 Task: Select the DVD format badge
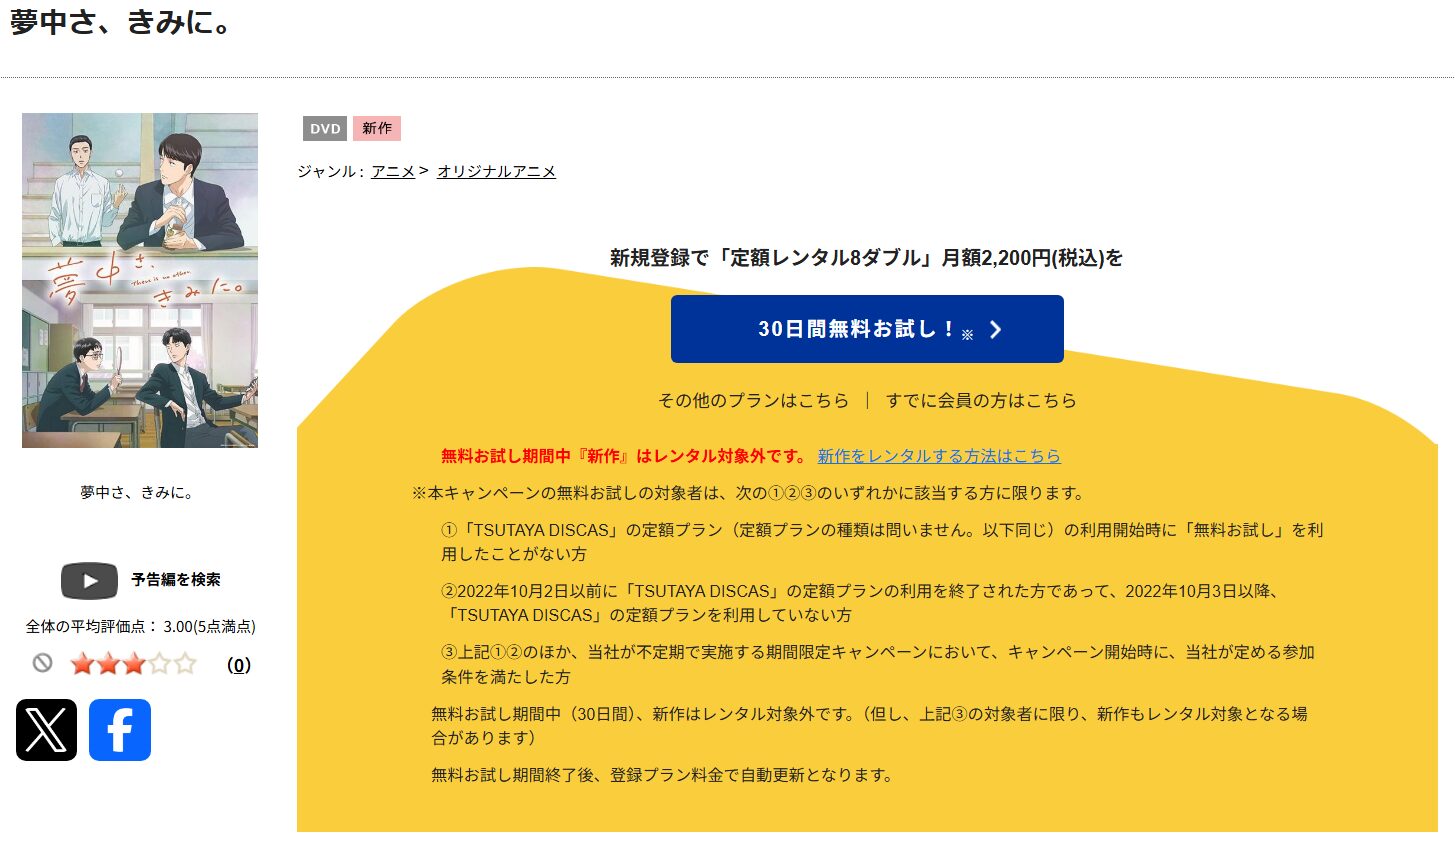coord(324,128)
